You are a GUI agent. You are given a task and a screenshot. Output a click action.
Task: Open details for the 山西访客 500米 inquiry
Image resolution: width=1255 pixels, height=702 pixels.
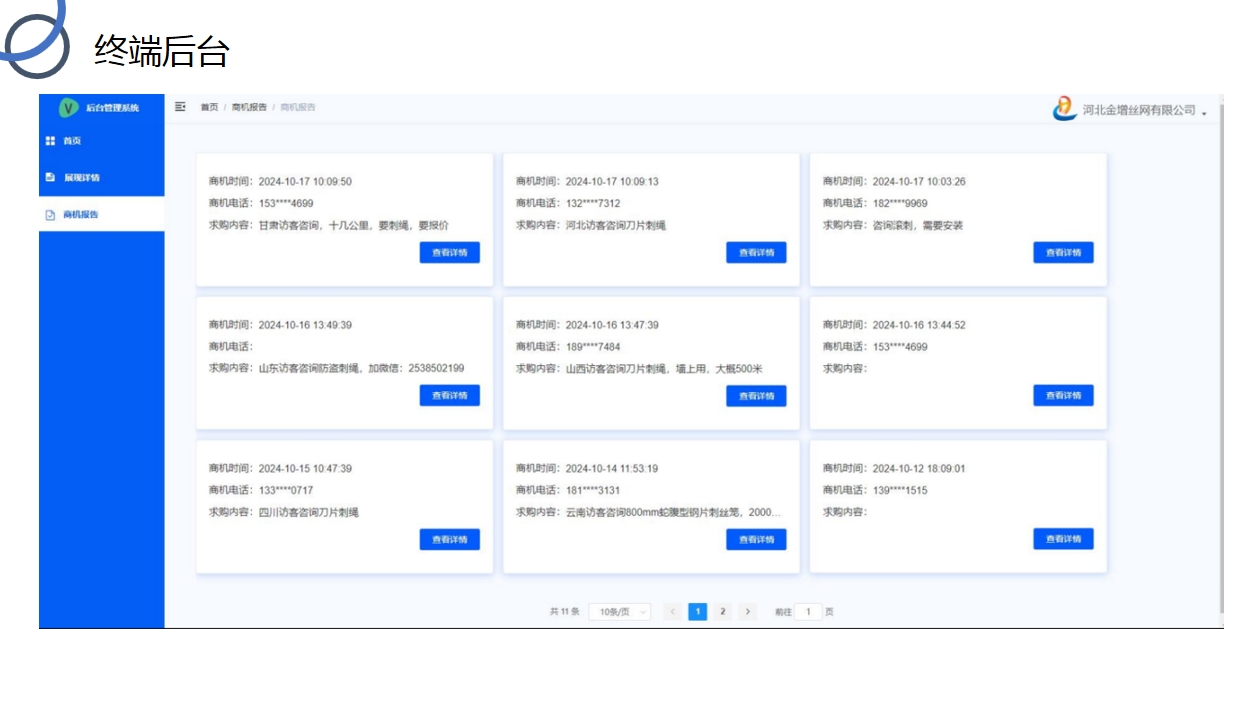tap(756, 396)
